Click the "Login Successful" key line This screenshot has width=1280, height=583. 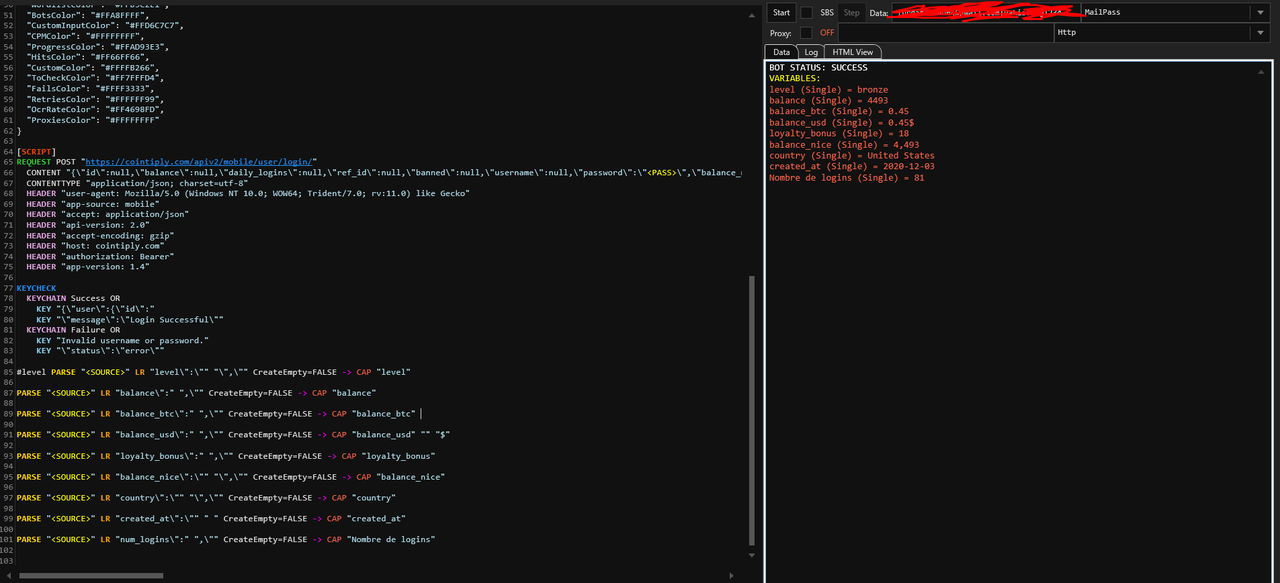coord(130,319)
